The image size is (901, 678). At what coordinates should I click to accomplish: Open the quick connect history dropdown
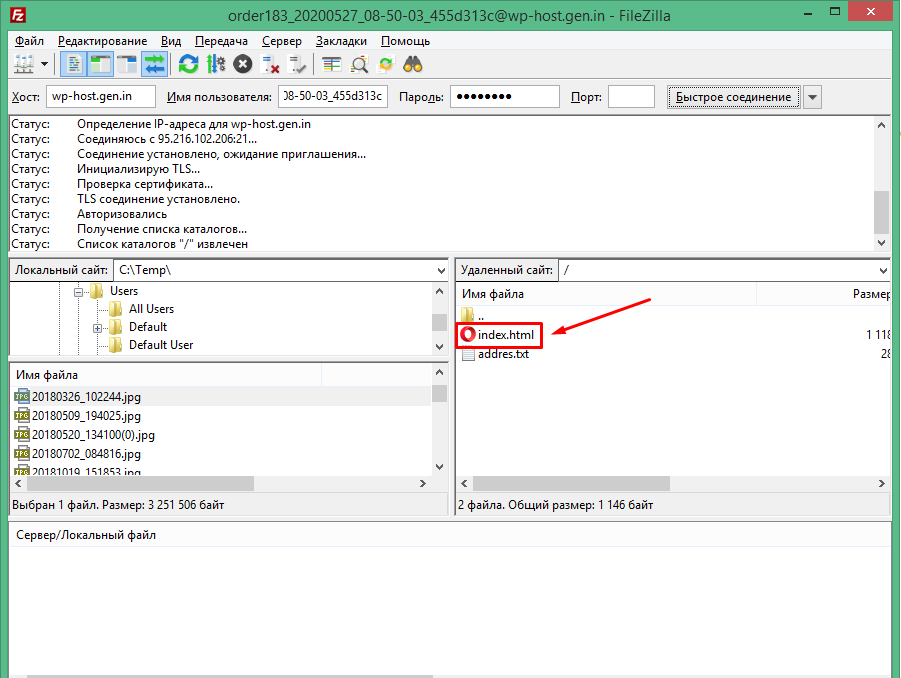click(x=813, y=97)
